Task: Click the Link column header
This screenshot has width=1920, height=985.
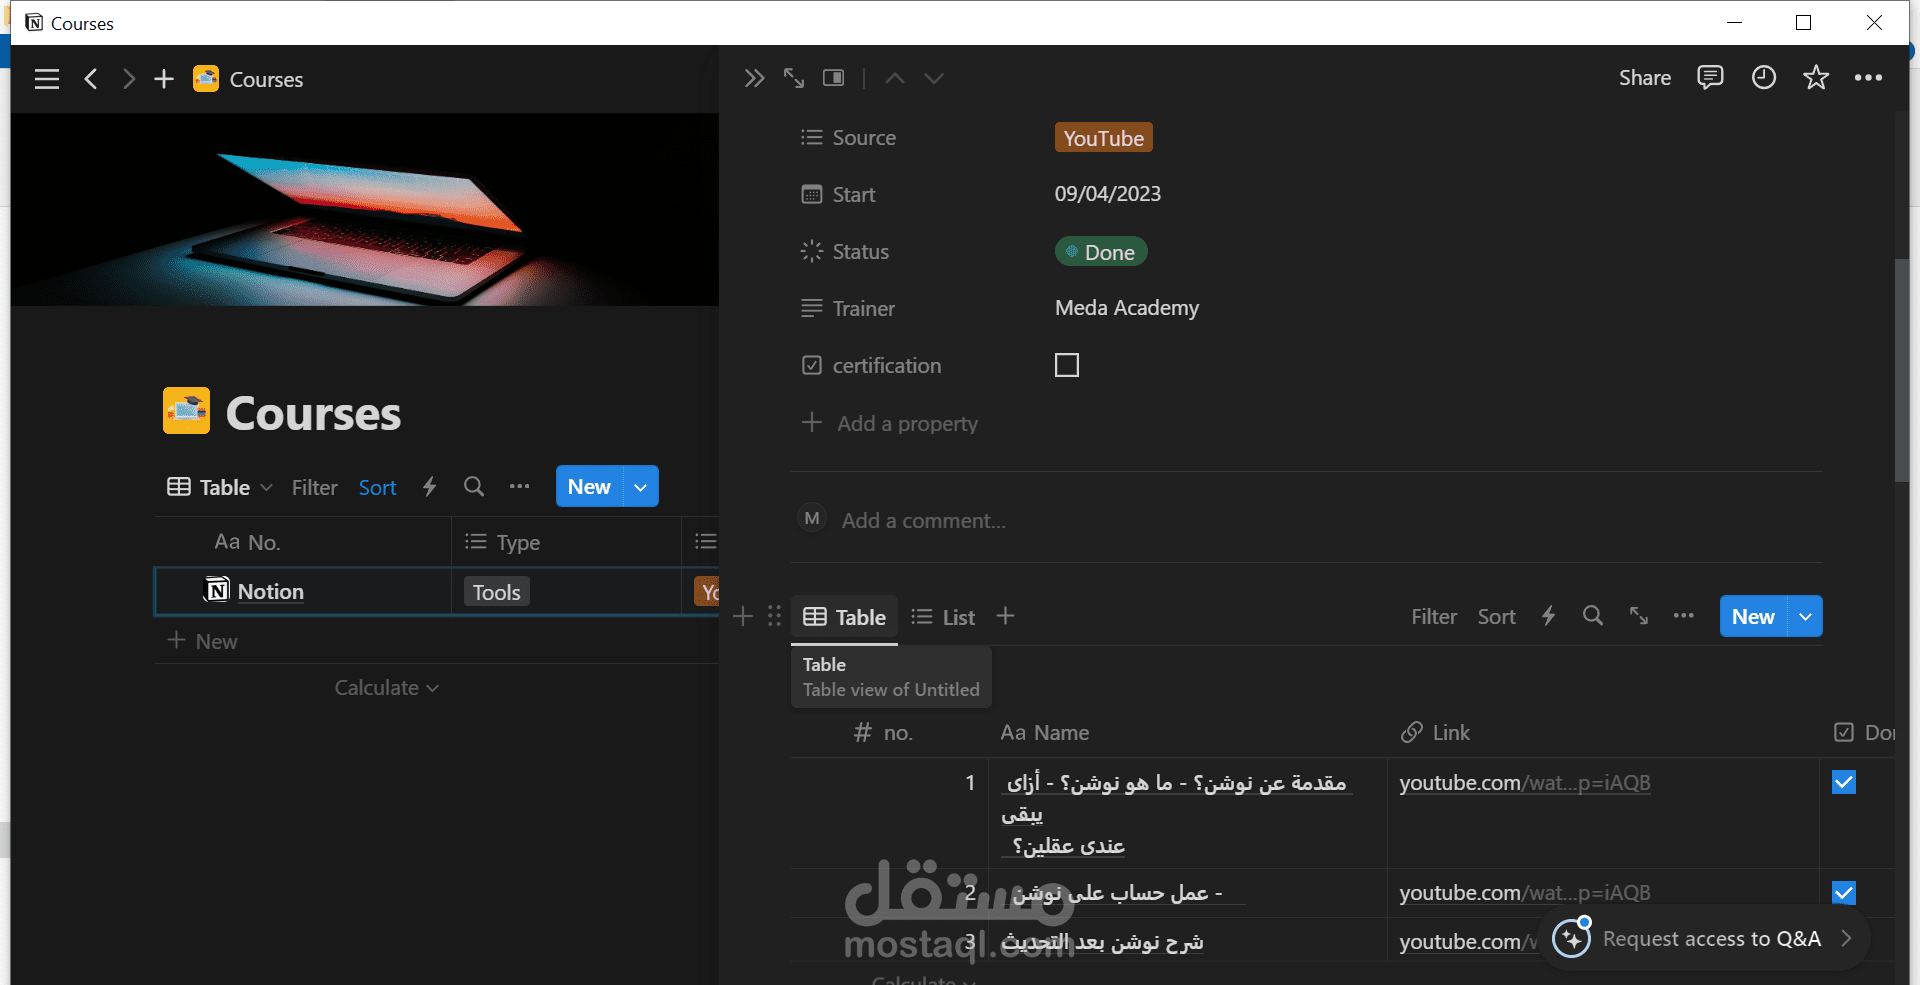Action: pos(1435,733)
